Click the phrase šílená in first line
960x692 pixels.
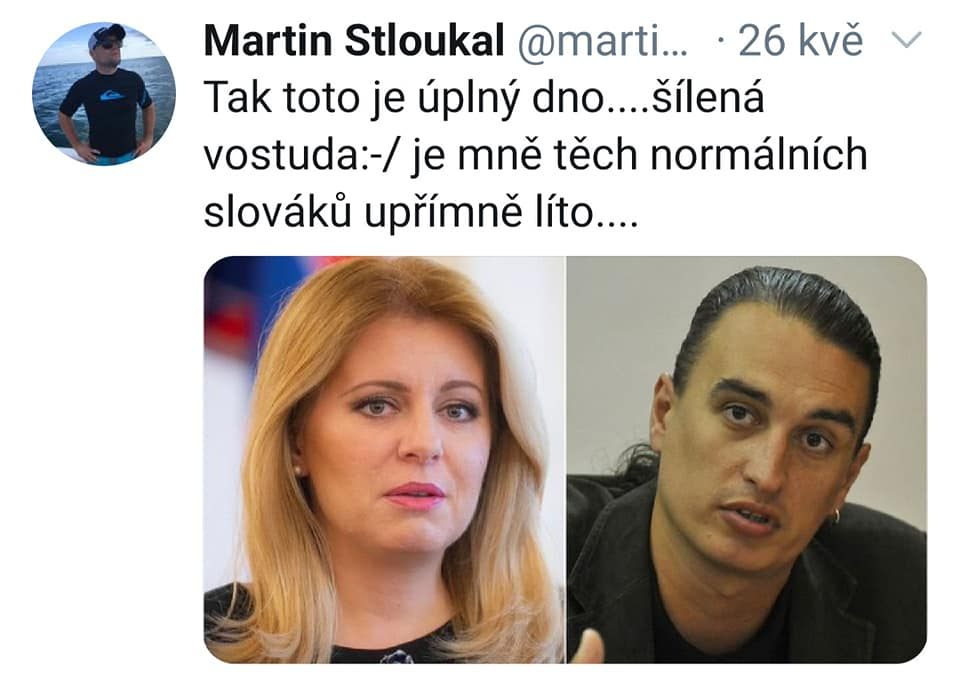708,97
